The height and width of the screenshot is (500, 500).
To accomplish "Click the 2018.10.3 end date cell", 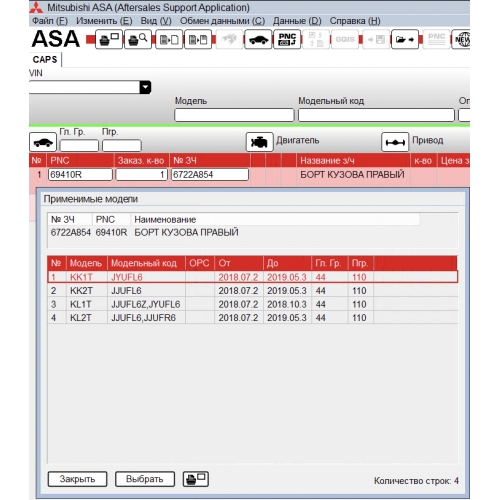I will pos(287,304).
